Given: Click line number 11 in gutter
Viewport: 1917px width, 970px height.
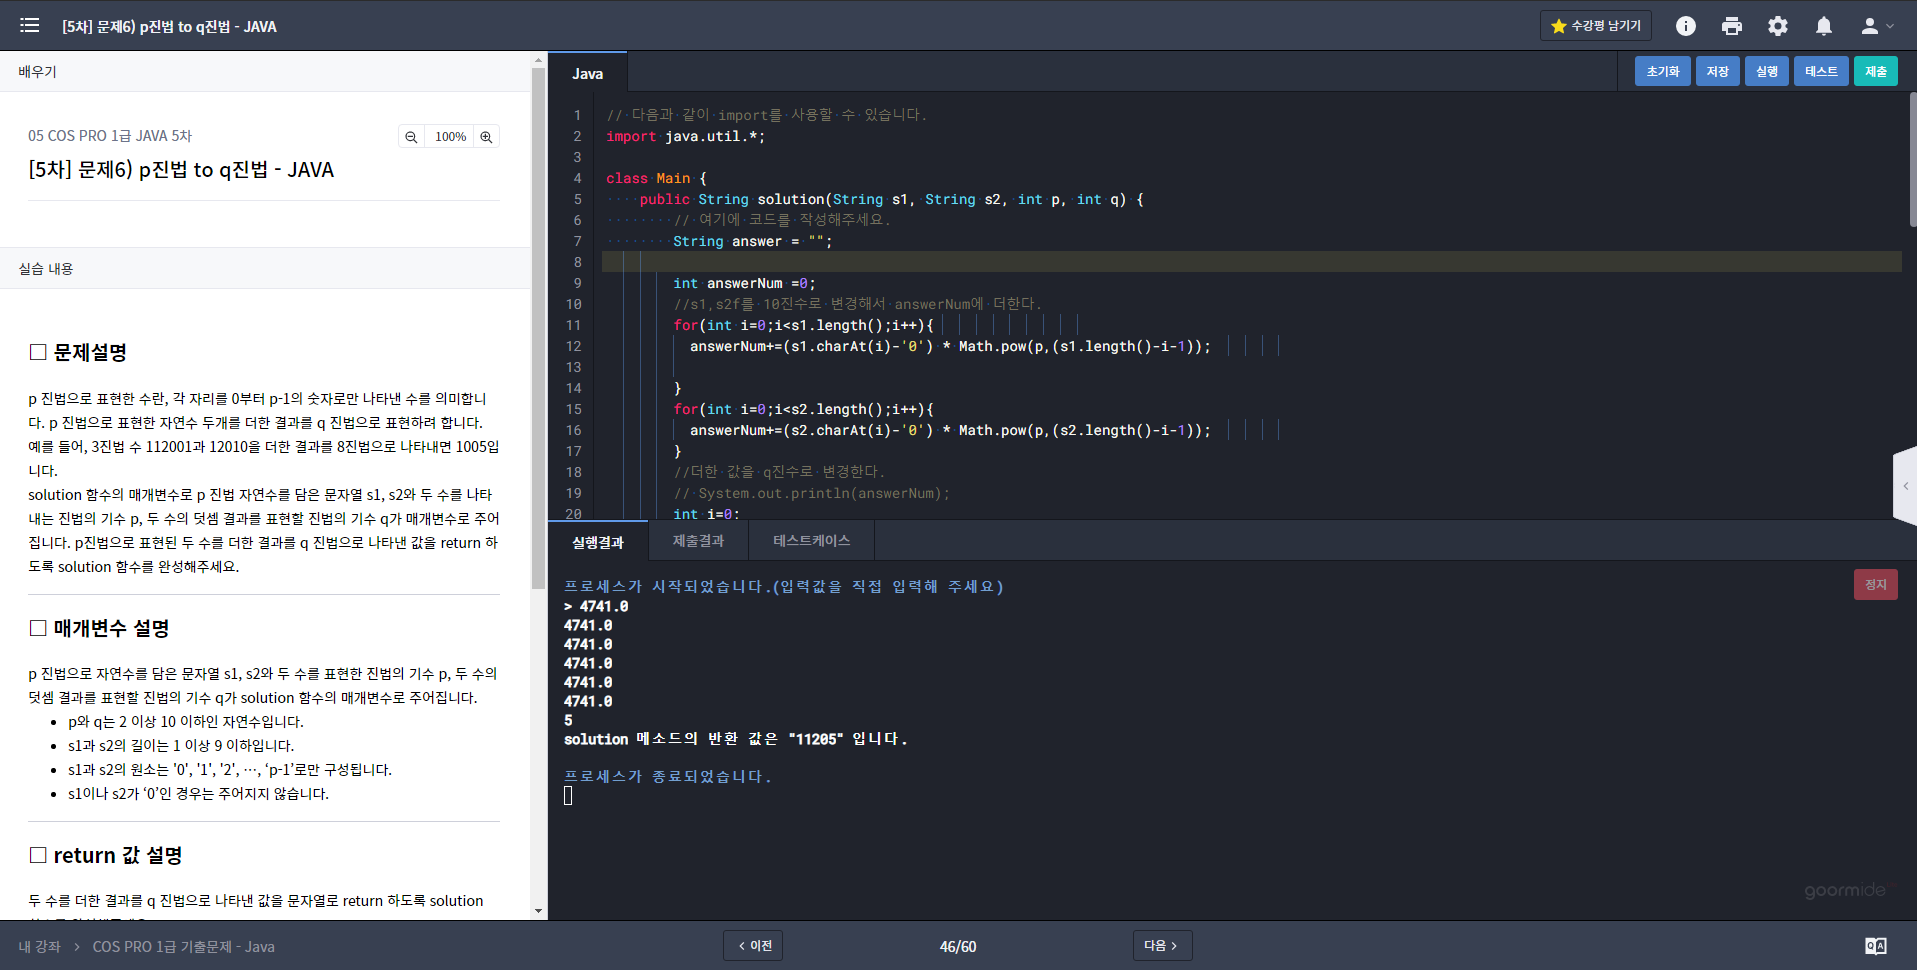Looking at the screenshot, I should coord(573,325).
